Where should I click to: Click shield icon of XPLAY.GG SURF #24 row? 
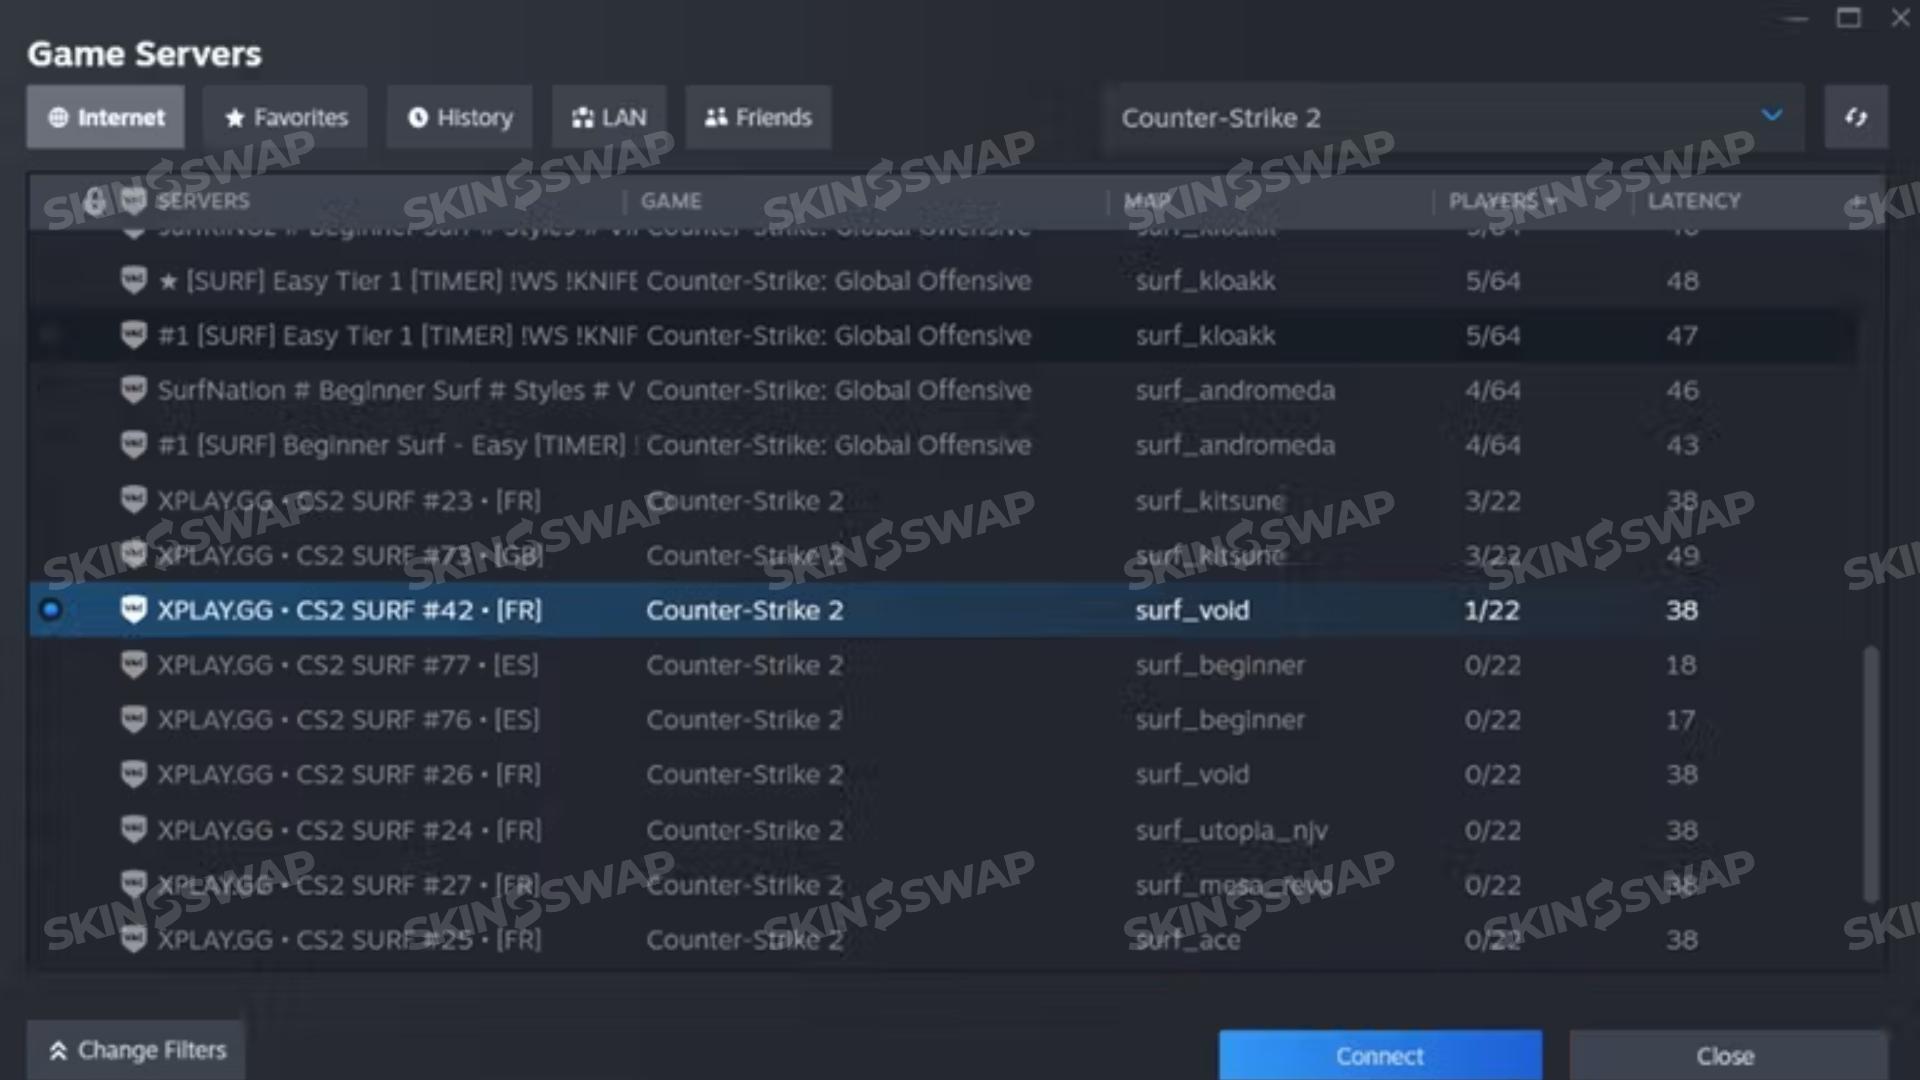133,830
